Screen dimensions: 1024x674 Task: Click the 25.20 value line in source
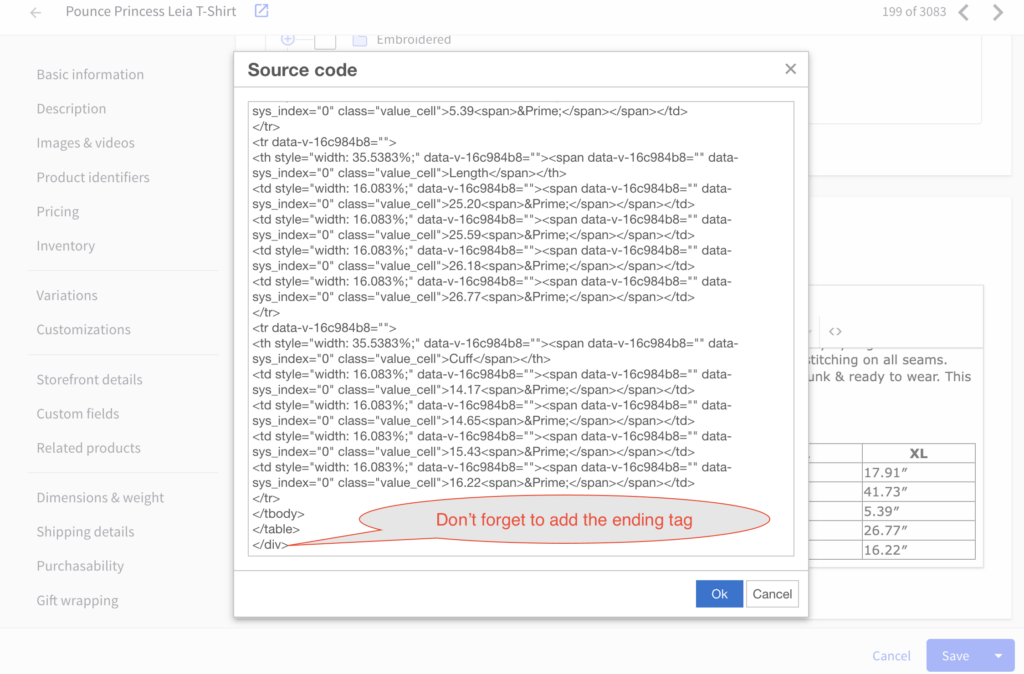point(473,204)
